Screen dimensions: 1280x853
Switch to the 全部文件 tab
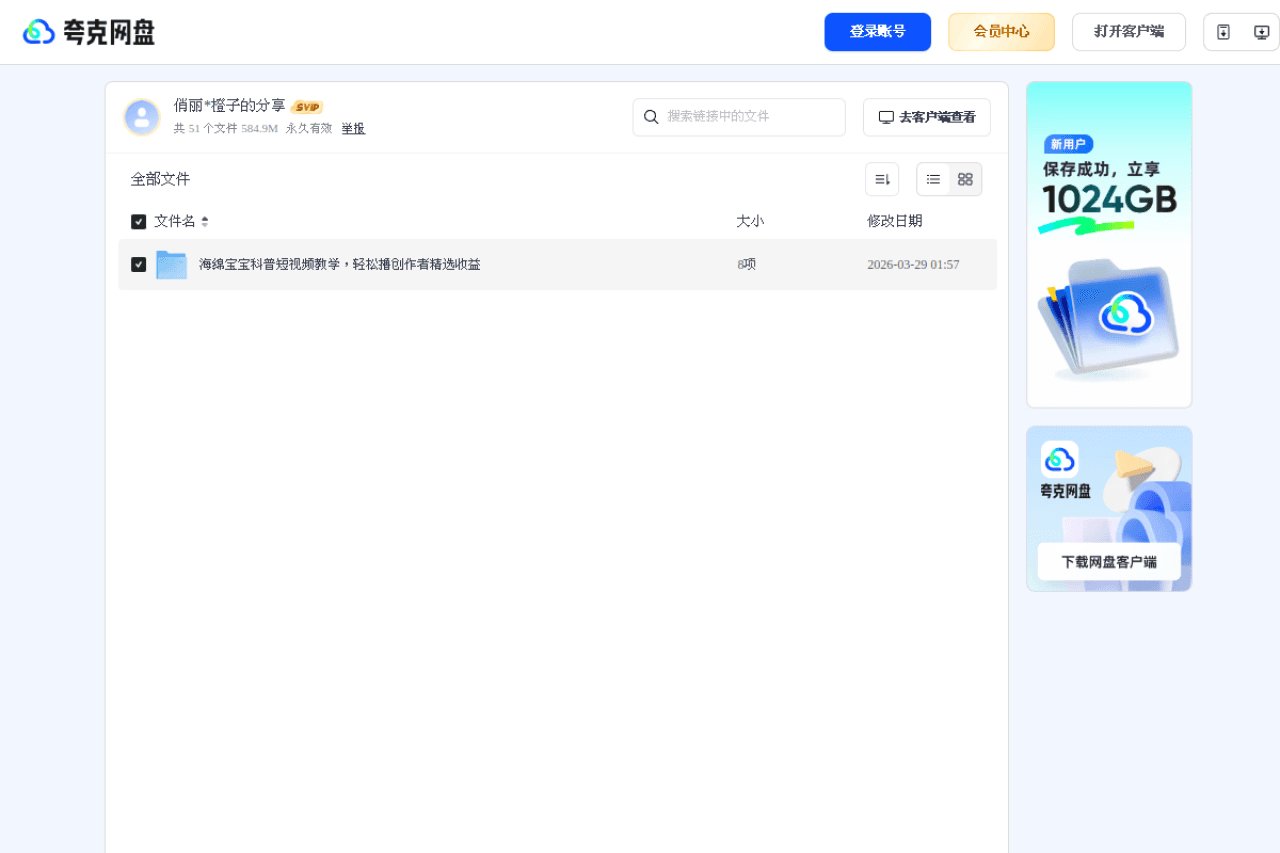click(160, 179)
